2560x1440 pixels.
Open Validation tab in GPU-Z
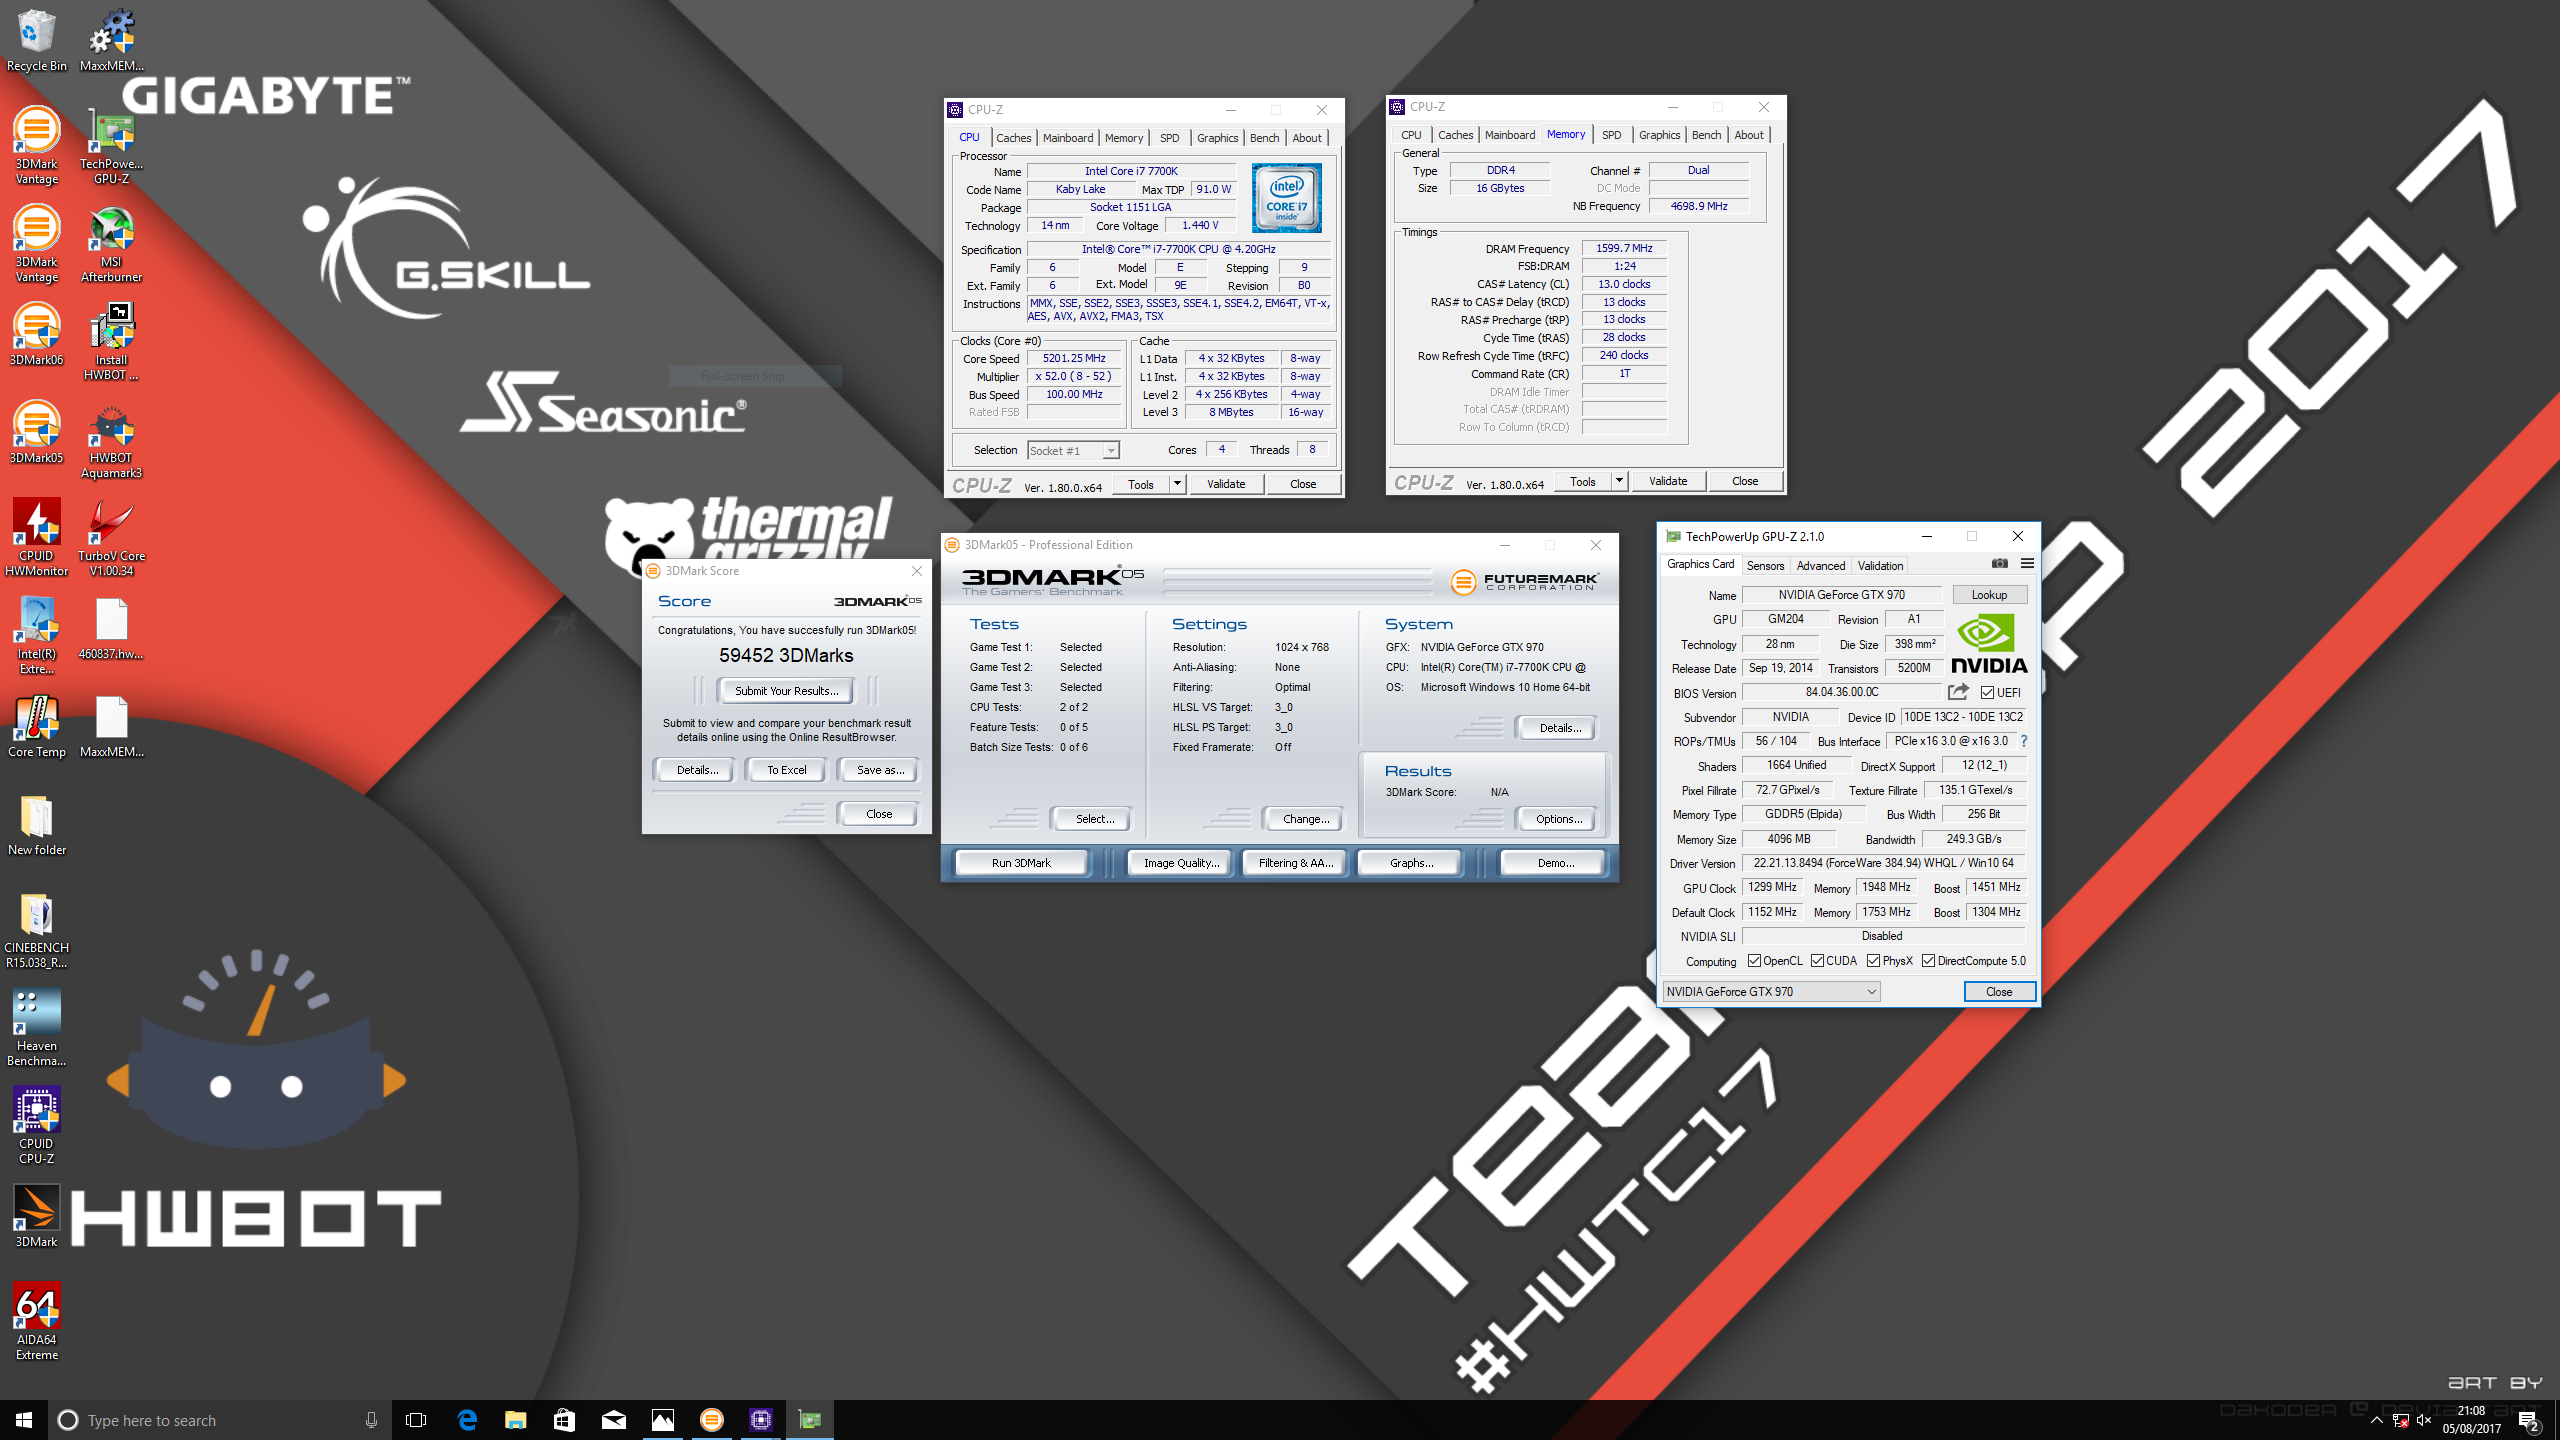(1880, 566)
